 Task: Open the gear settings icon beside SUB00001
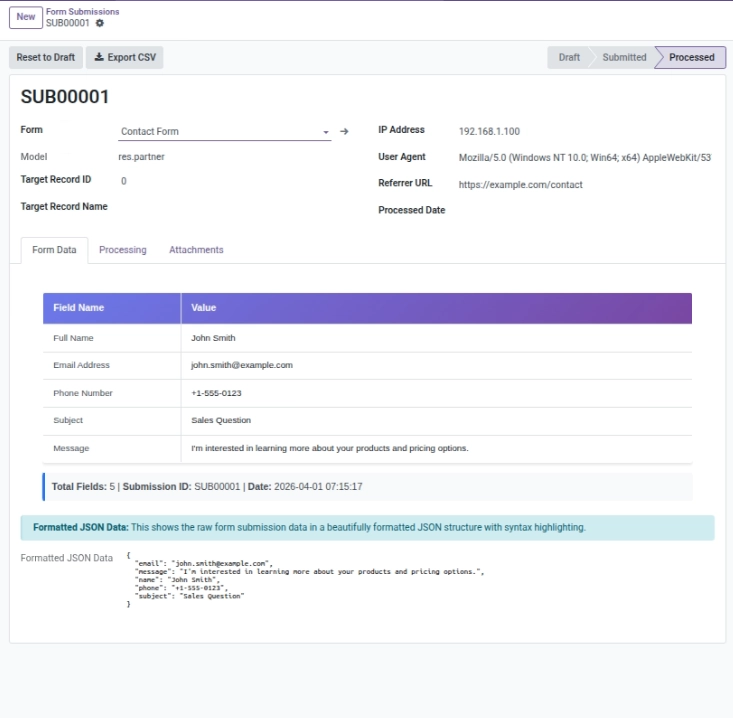pos(100,23)
